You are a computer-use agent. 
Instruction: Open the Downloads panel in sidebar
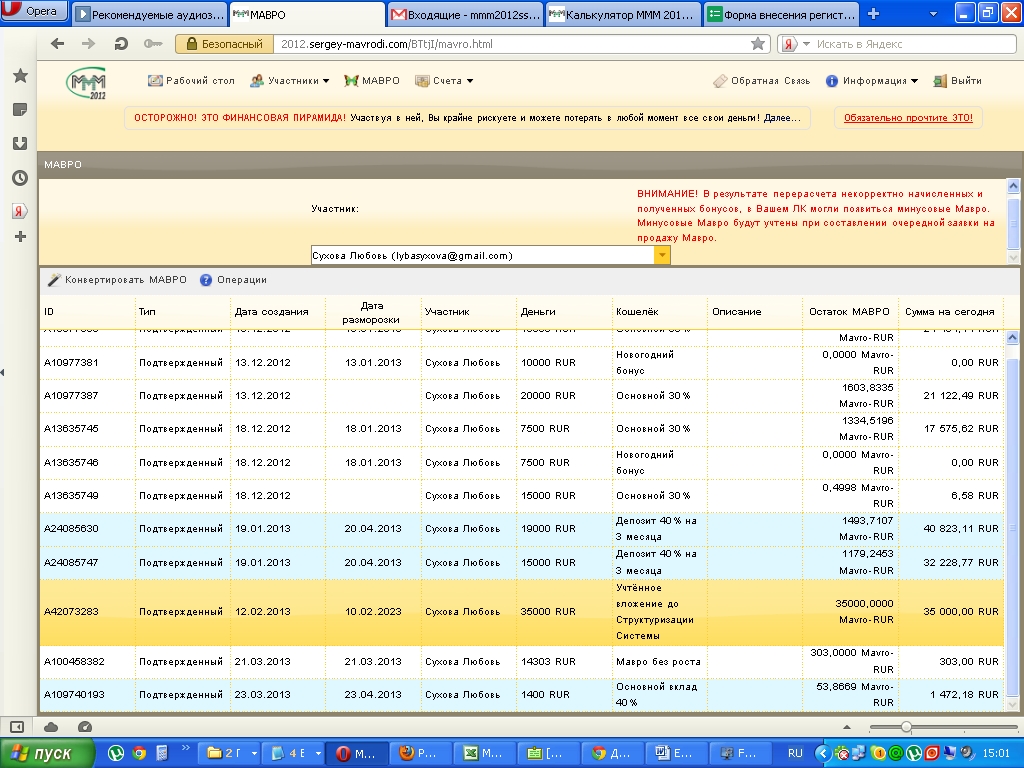click(x=20, y=144)
